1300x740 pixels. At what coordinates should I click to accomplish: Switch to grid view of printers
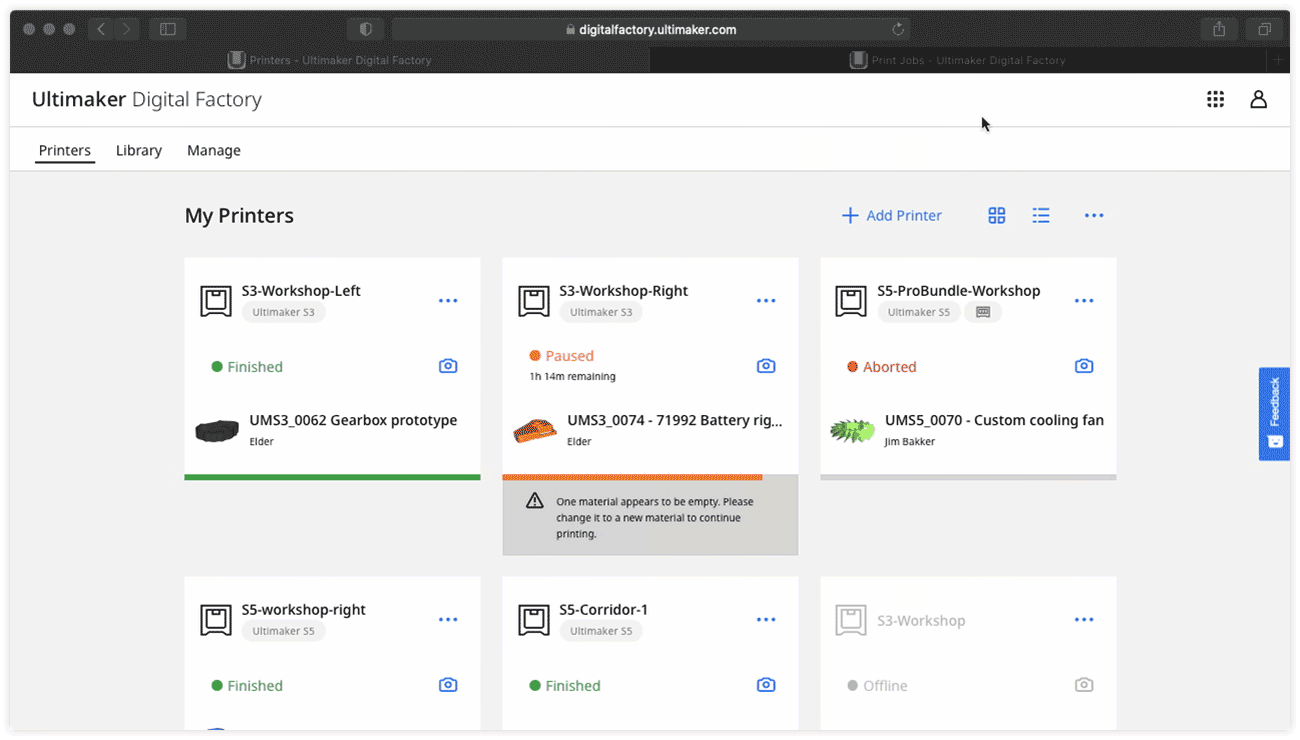pyautogui.click(x=997, y=215)
